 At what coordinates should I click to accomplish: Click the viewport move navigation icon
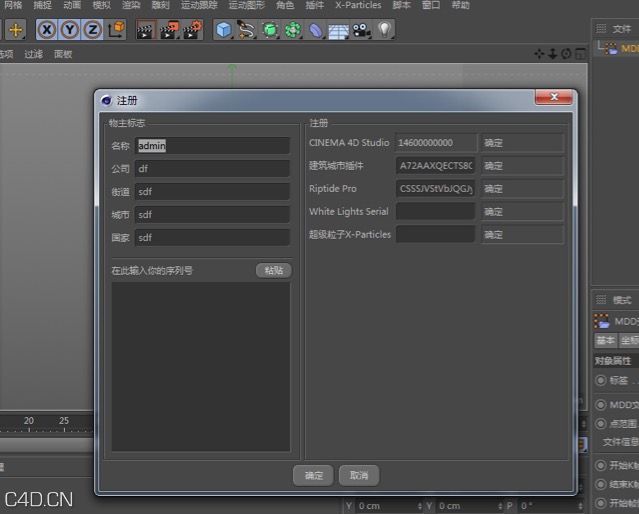coord(539,53)
